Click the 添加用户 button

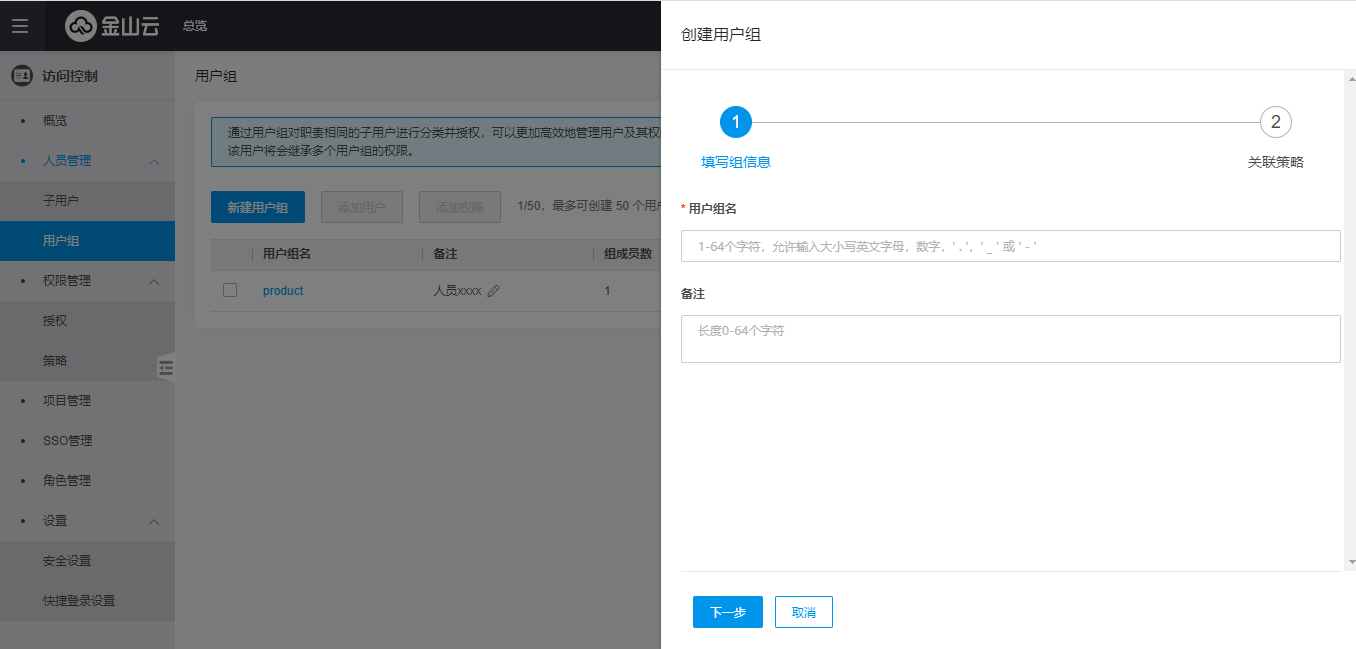click(362, 207)
